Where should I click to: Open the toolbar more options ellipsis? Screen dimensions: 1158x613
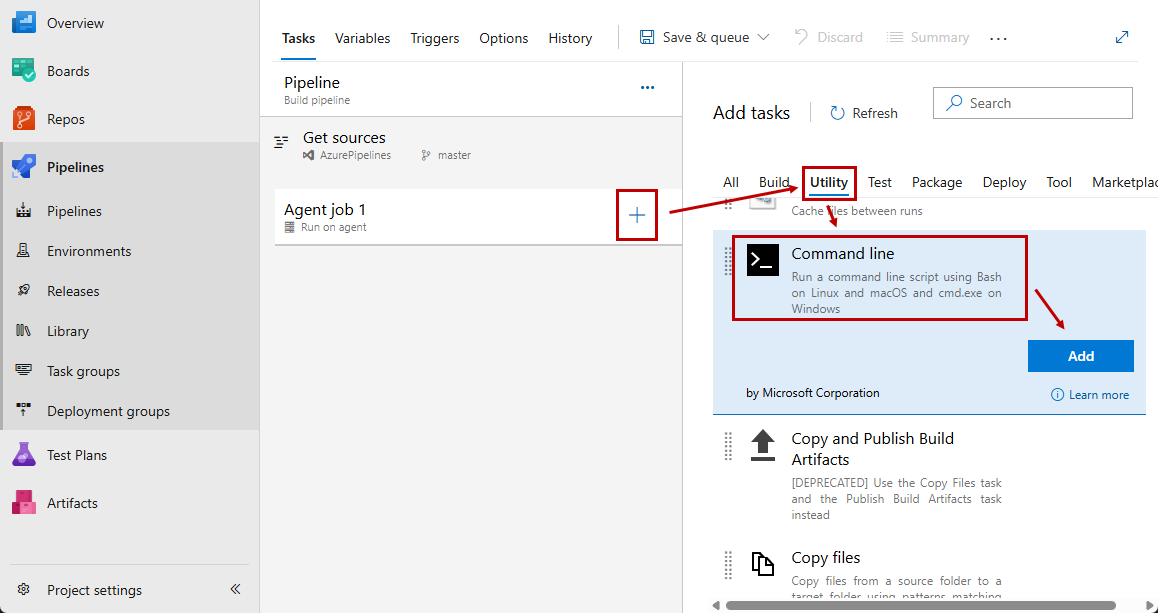[998, 38]
